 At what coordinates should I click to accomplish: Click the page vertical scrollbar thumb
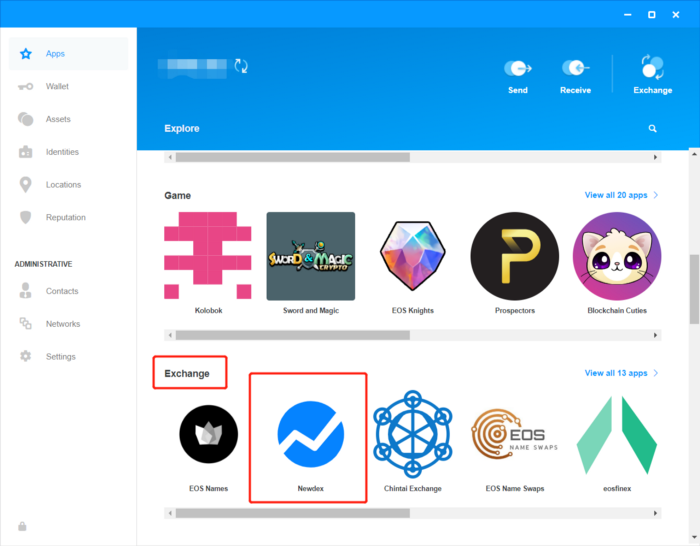(694, 289)
